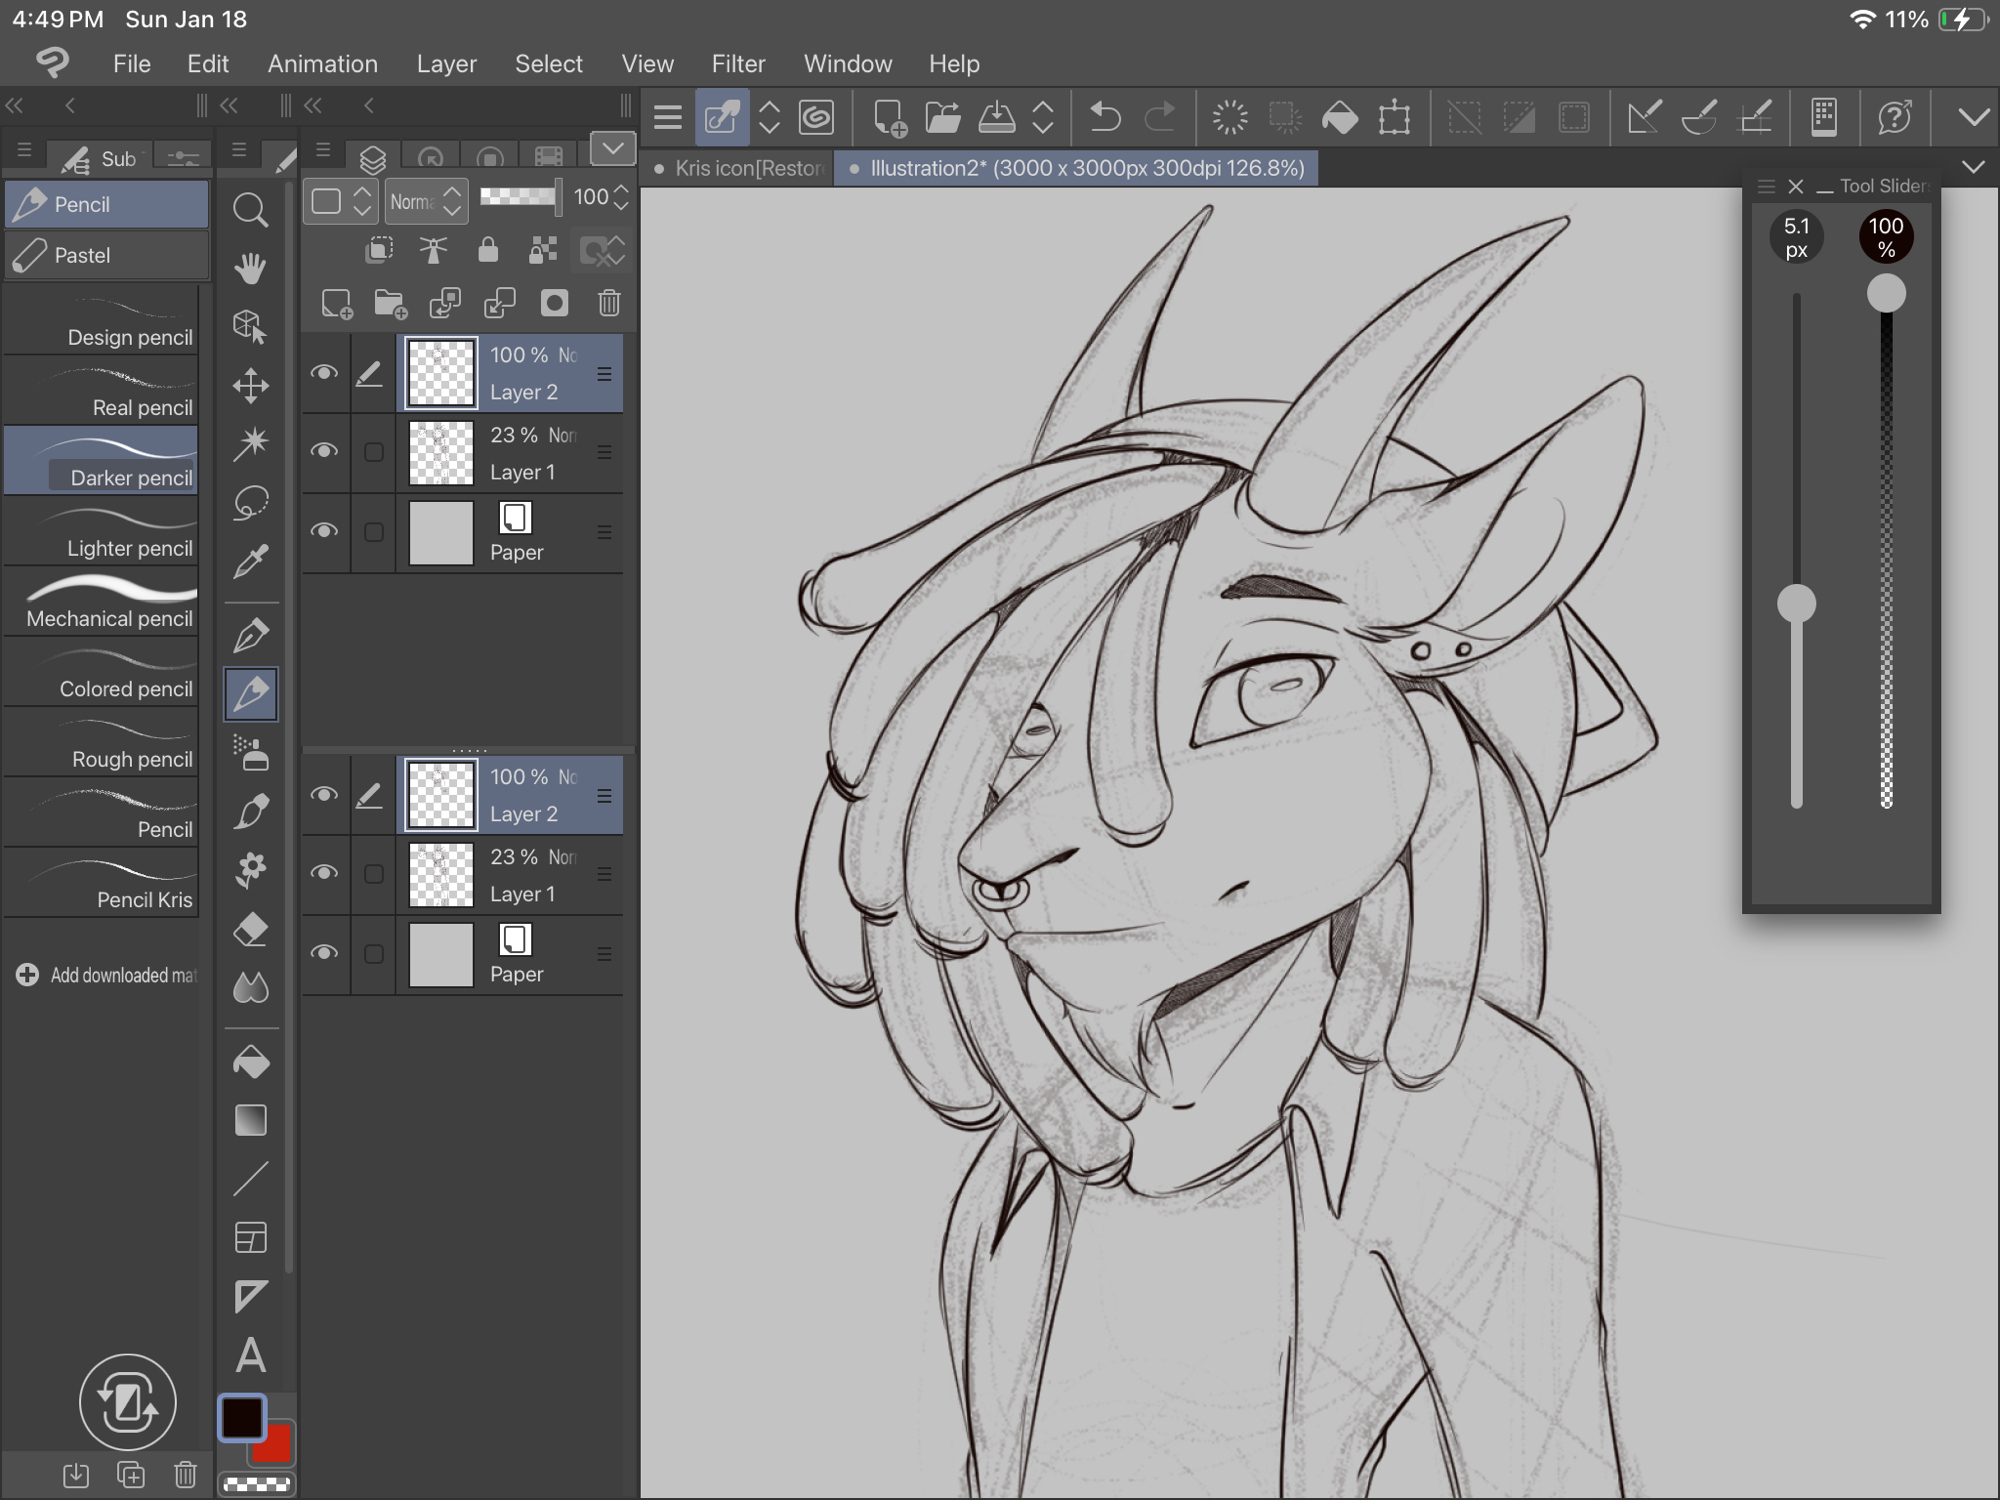Select the Hand move tool
Image resolution: width=2000 pixels, height=1500 pixels.
[250, 268]
